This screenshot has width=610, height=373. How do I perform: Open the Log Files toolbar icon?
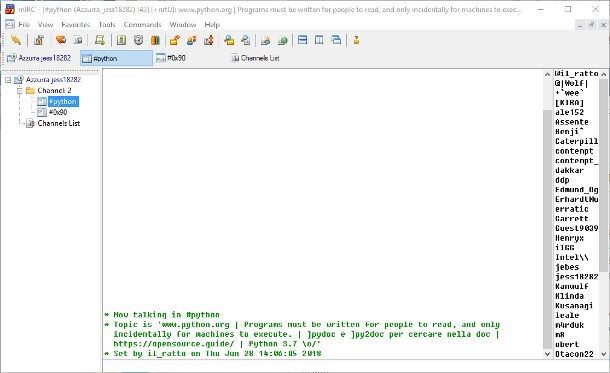[x=246, y=40]
